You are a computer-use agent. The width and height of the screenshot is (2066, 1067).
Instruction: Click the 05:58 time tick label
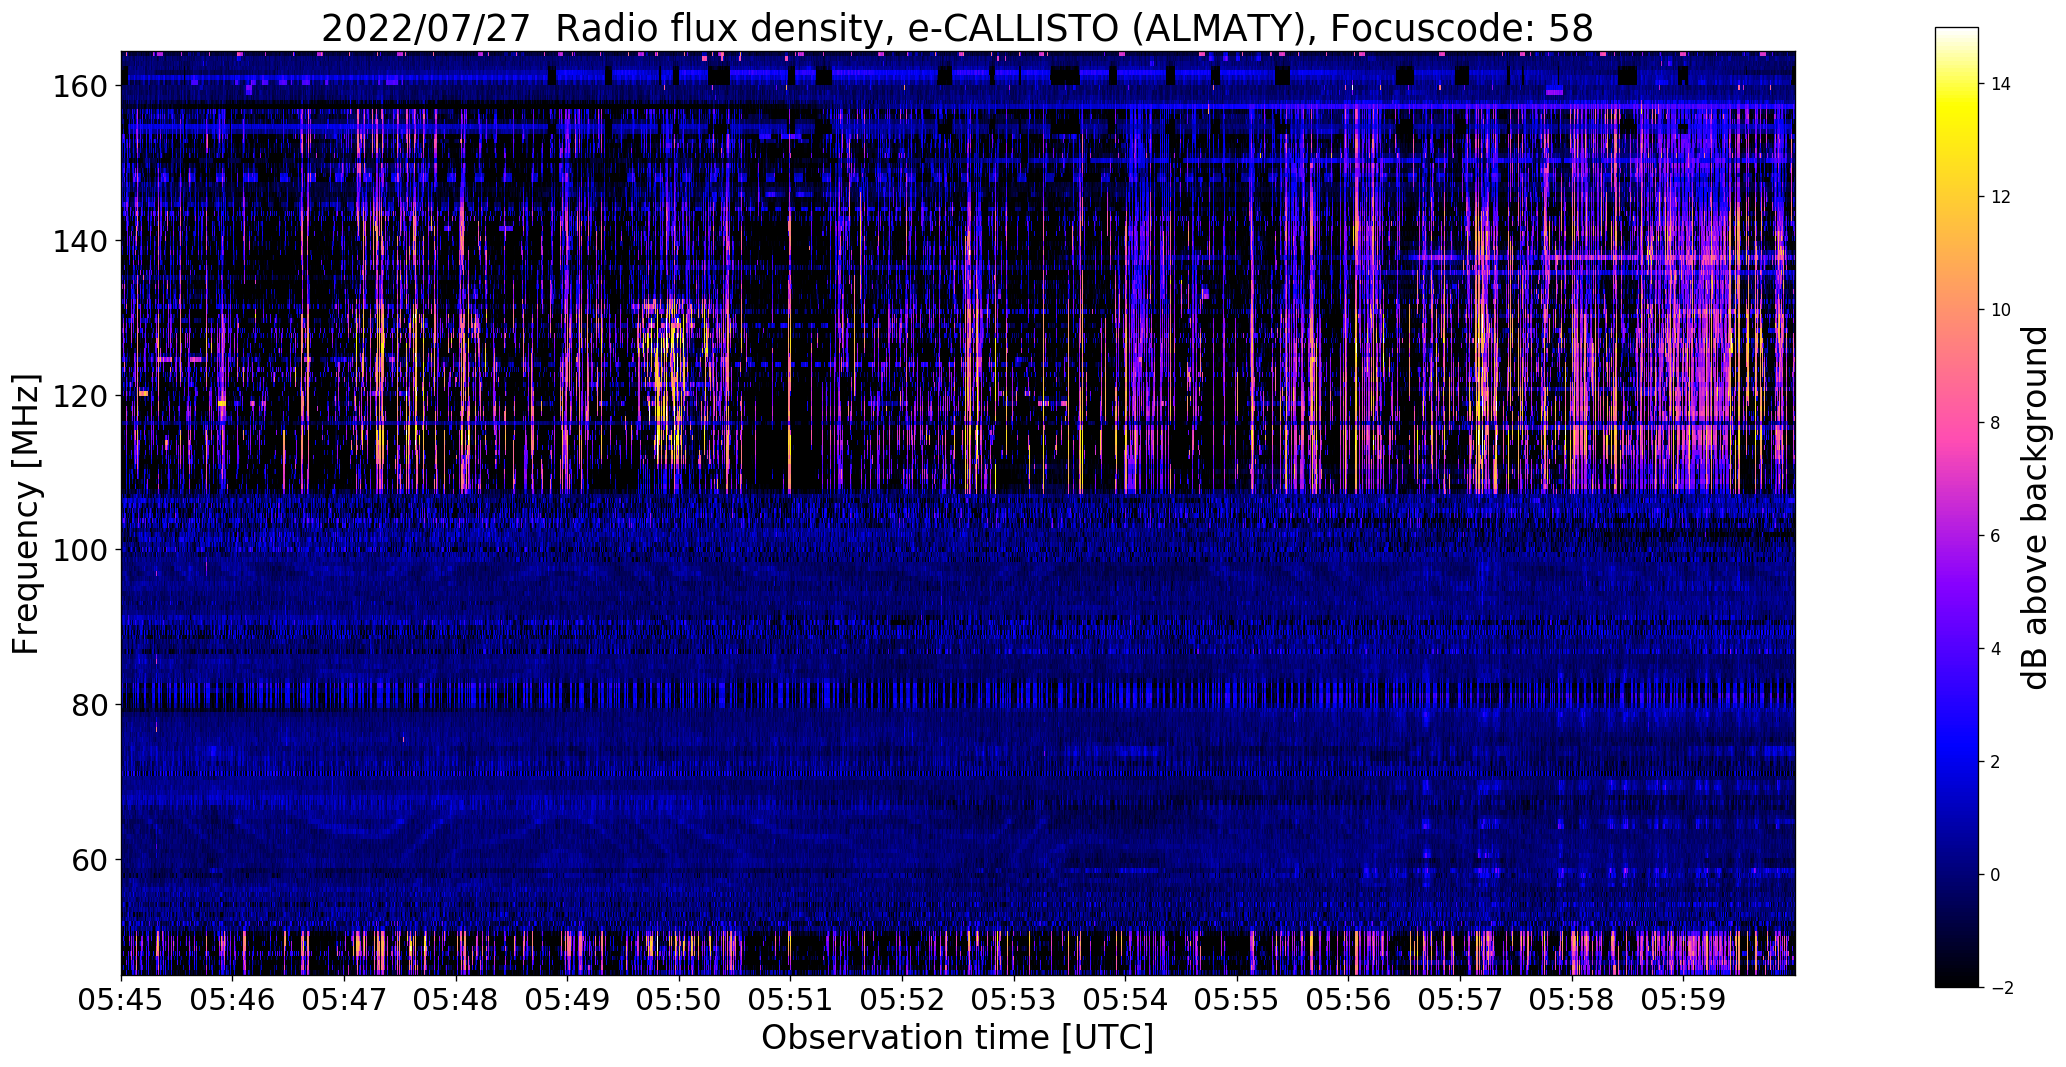tap(1572, 999)
